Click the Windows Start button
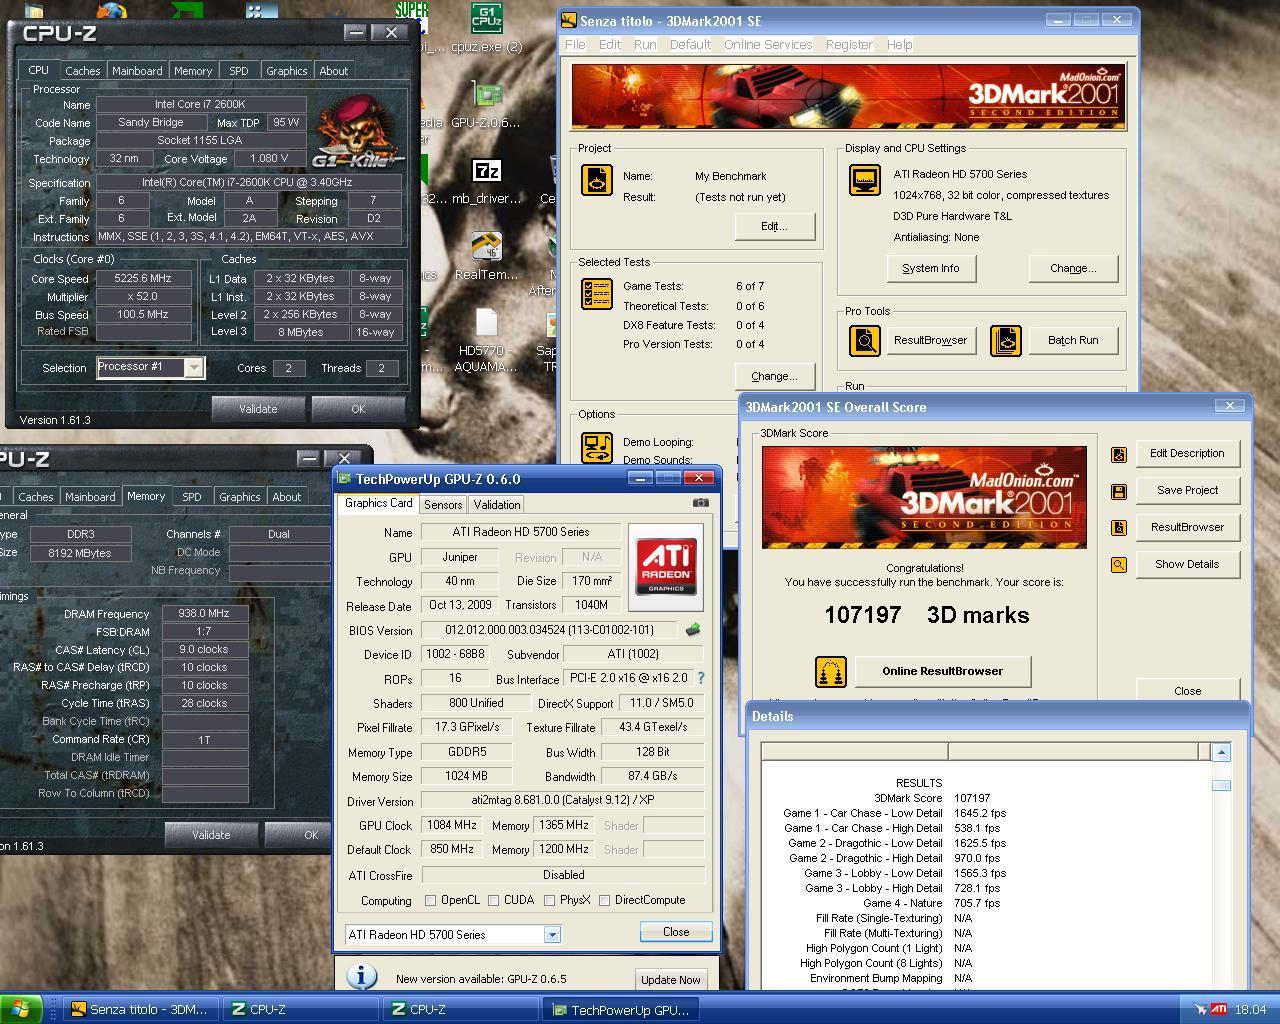Image resolution: width=1280 pixels, height=1024 pixels. click(21, 1009)
